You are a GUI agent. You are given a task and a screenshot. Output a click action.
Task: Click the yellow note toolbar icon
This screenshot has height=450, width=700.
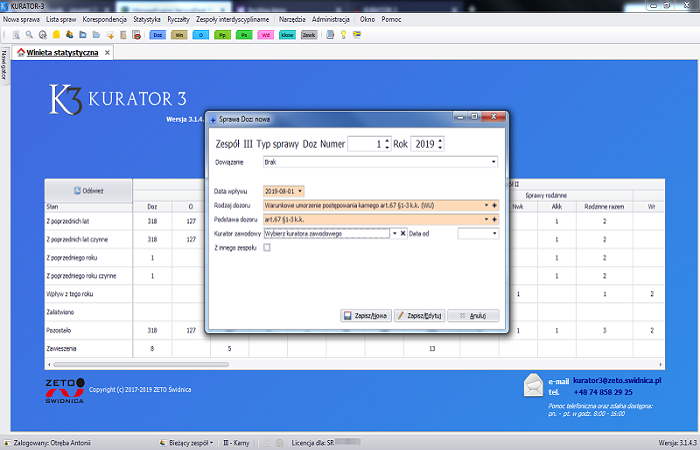pyautogui.click(x=56, y=34)
